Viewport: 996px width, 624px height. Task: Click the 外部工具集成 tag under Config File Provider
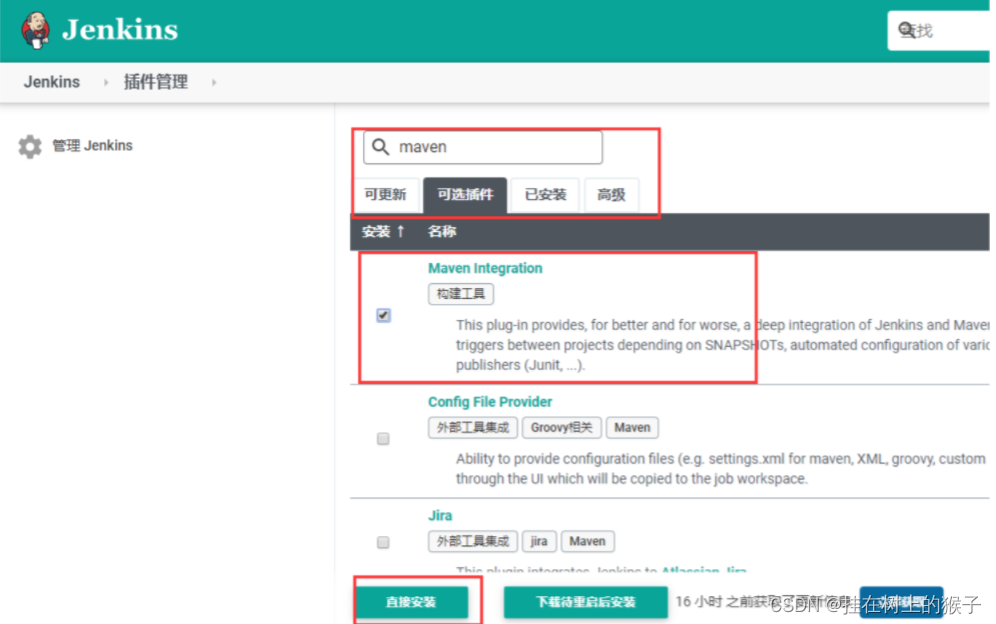(x=473, y=428)
